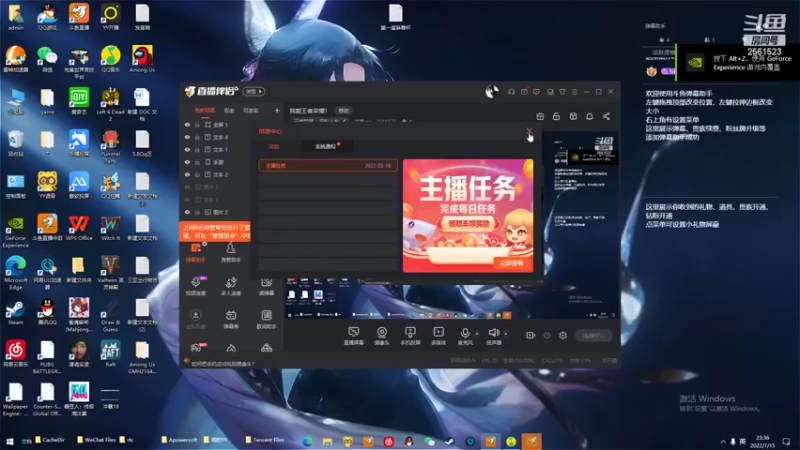Expand speaker options arrow
The height and width of the screenshot is (450, 800).
(506, 334)
